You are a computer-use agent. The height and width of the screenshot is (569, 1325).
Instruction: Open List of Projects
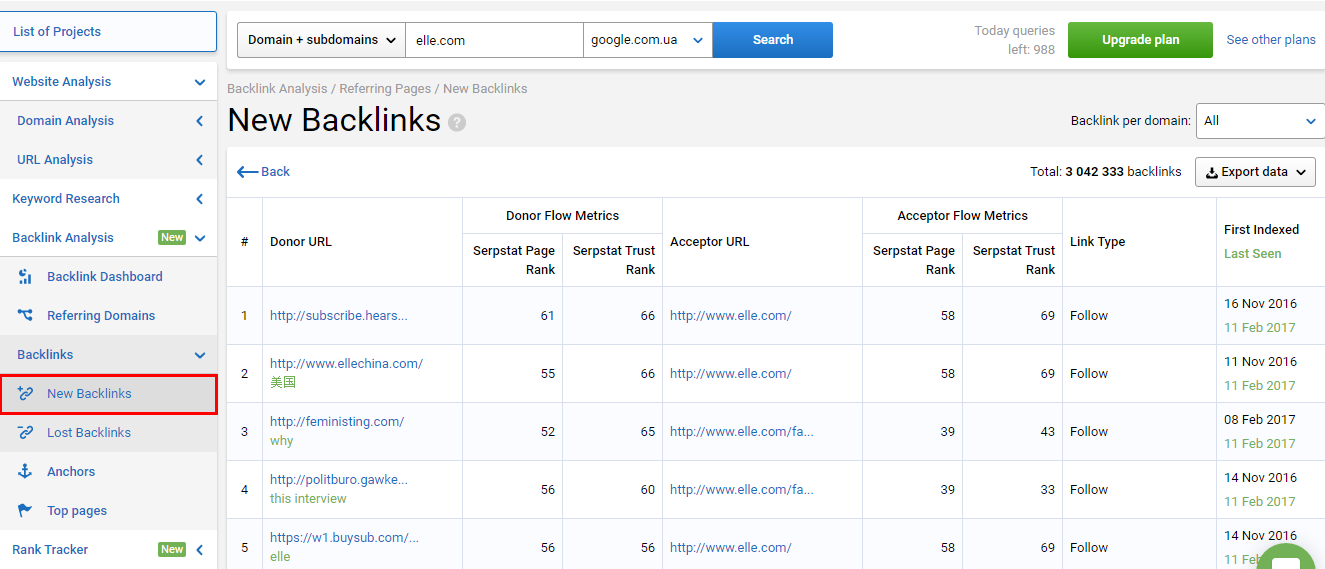tap(108, 32)
